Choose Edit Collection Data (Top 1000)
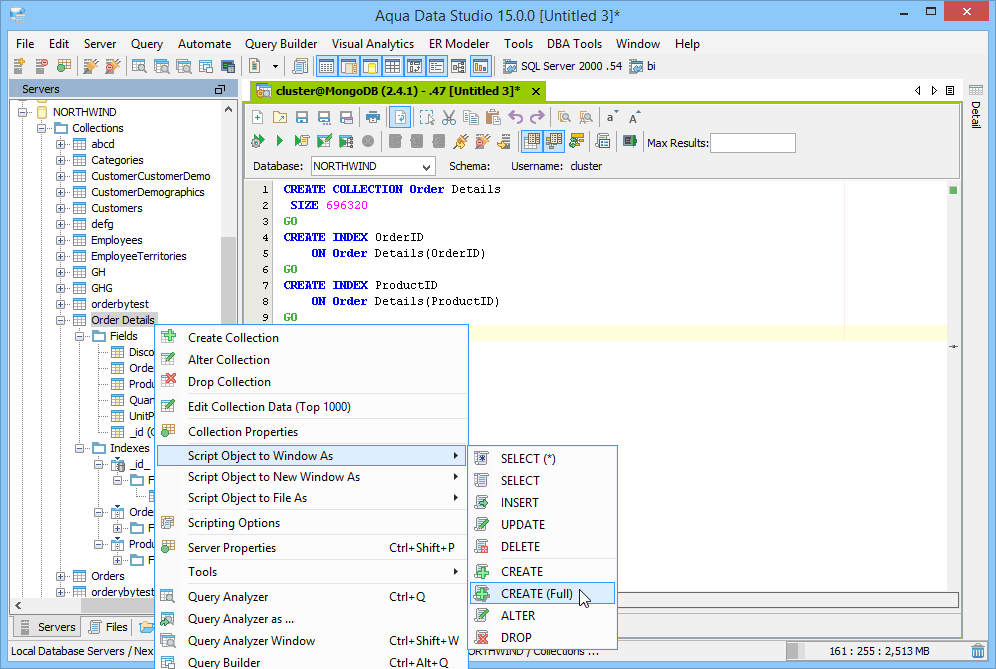Image resolution: width=996 pixels, height=669 pixels. (311, 407)
